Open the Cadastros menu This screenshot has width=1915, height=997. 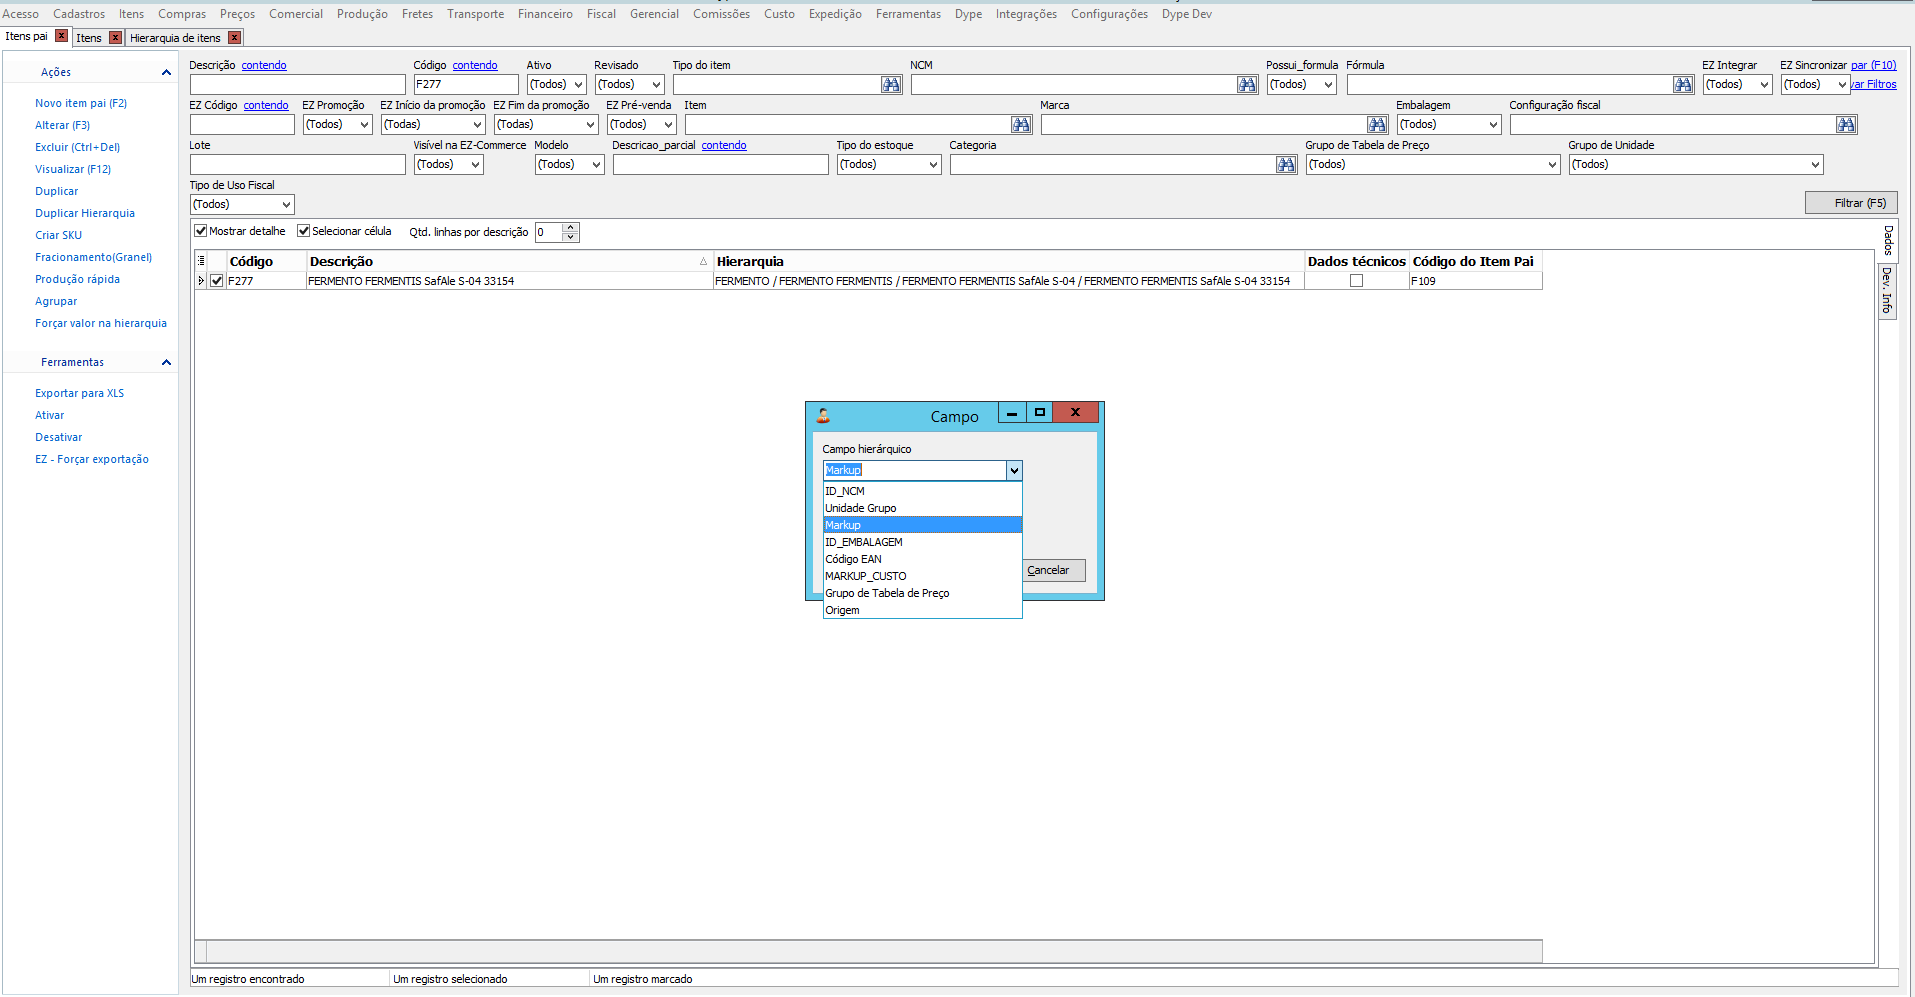click(79, 14)
